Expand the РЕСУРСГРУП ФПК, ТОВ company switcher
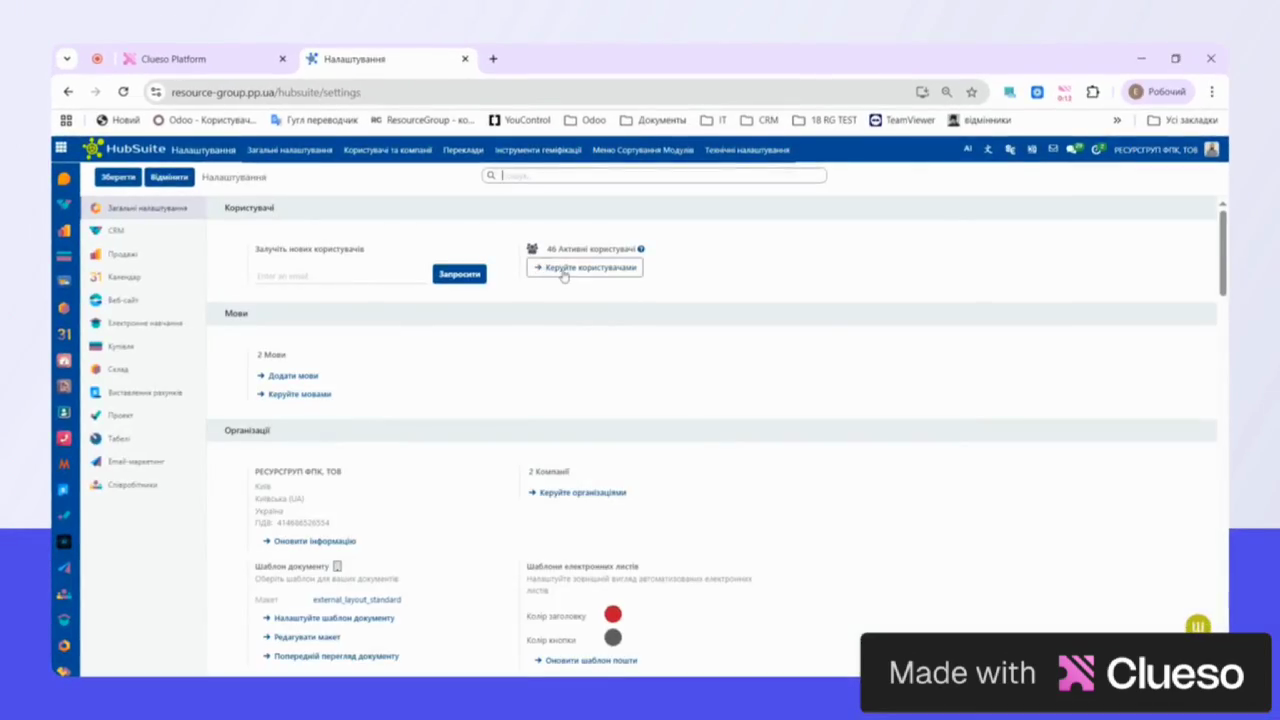Image resolution: width=1280 pixels, height=720 pixels. (x=1155, y=149)
